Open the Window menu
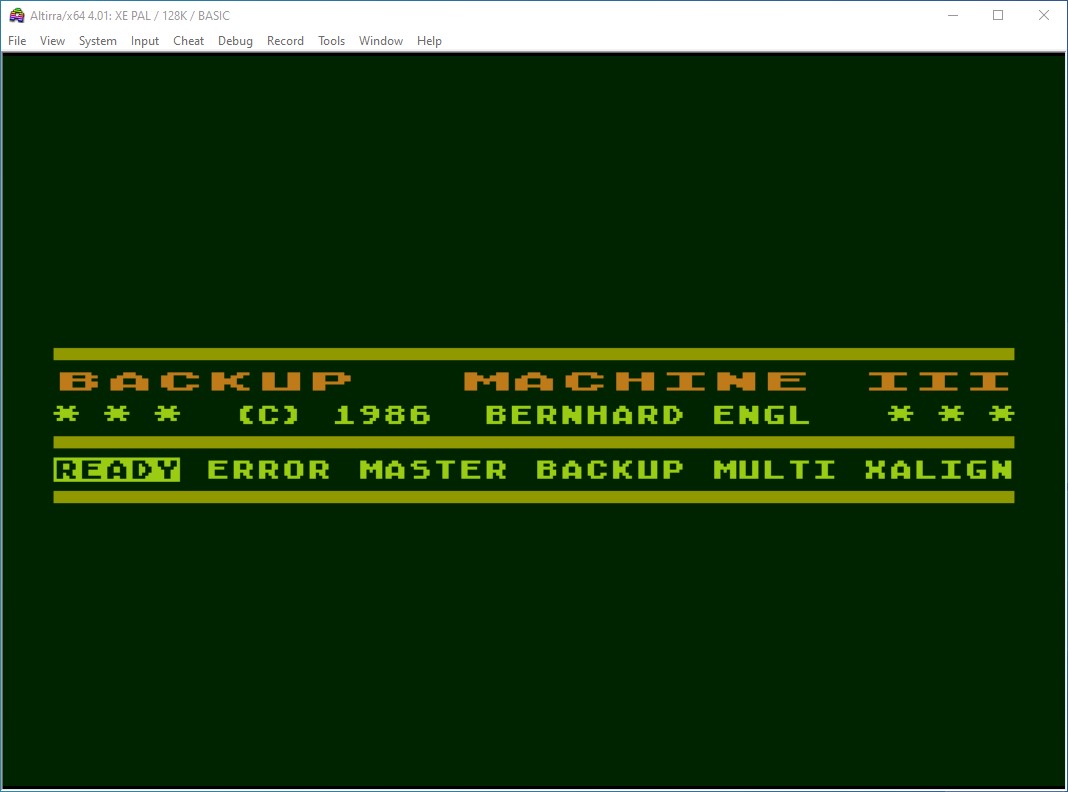Image resolution: width=1068 pixels, height=792 pixels. click(380, 41)
